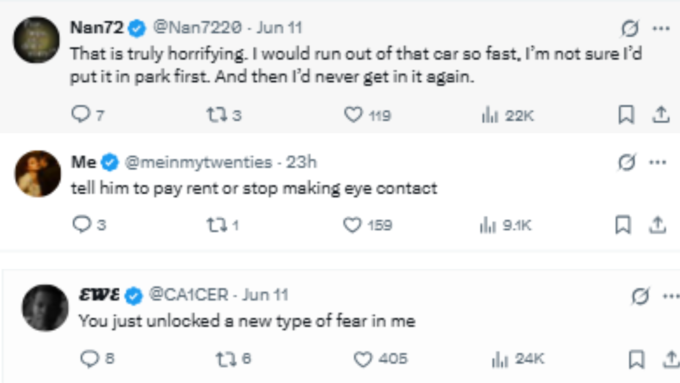Share the tweet from Me

tap(658, 225)
